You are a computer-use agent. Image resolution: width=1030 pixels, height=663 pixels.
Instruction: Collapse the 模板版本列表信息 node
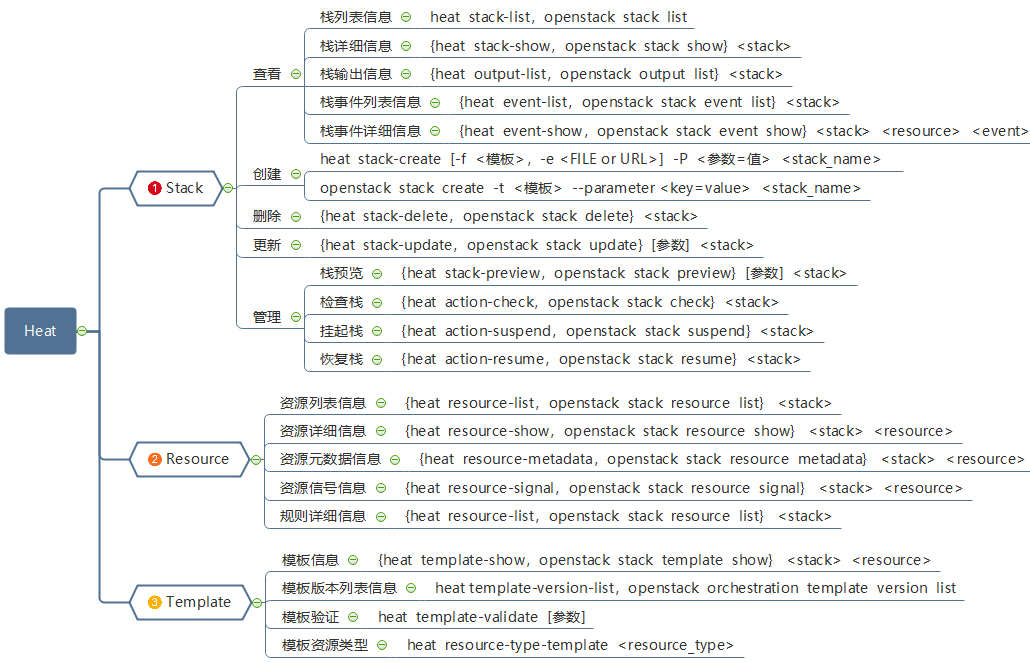coord(411,588)
